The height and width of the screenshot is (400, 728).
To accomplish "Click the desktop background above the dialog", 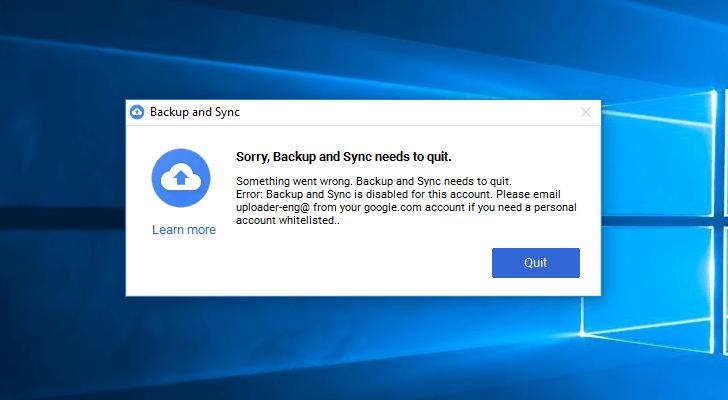I will pyautogui.click(x=360, y=50).
